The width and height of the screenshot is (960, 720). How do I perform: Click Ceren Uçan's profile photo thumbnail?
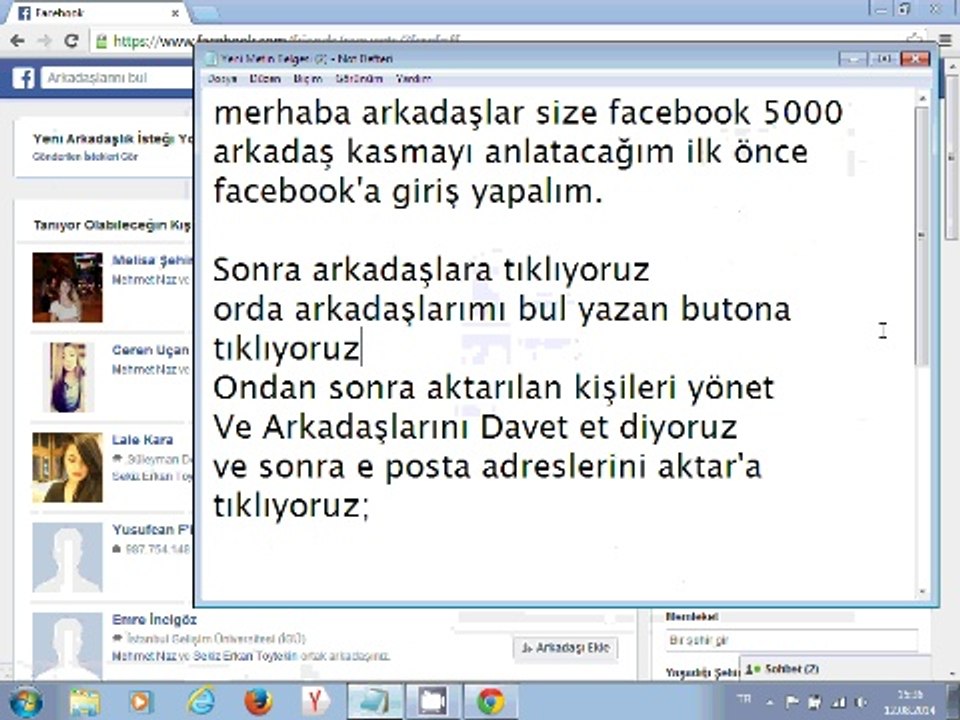(67, 377)
